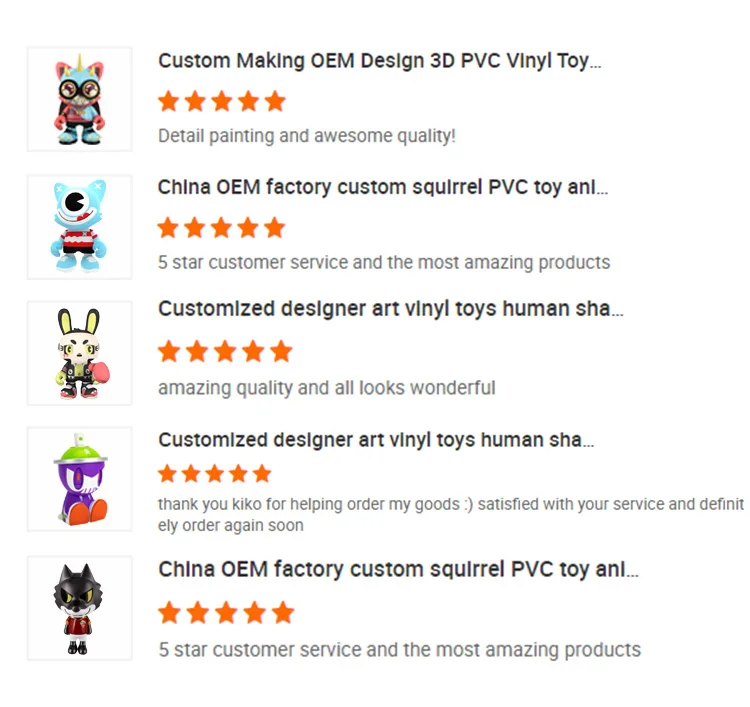Open the first 'China OEM factory custom squirrel' title

[x=383, y=188]
